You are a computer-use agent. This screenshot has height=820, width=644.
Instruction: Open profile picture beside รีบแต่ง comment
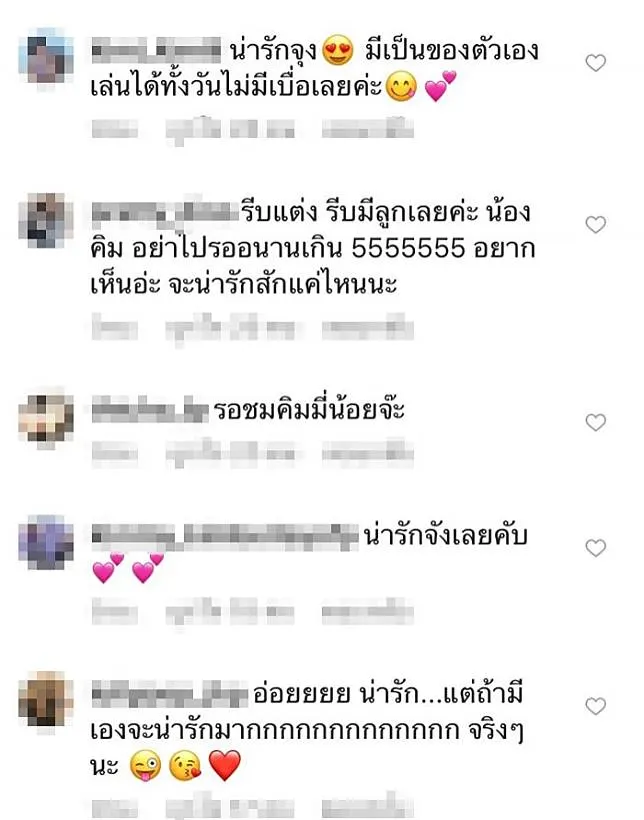click(46, 221)
